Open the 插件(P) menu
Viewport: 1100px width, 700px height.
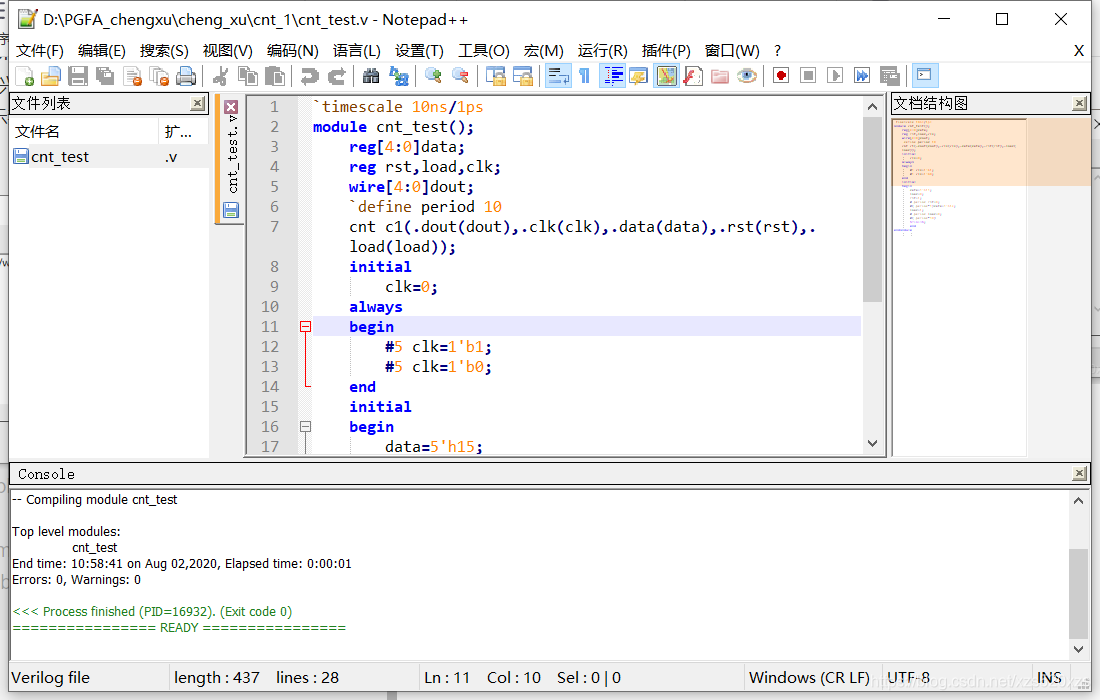click(666, 51)
